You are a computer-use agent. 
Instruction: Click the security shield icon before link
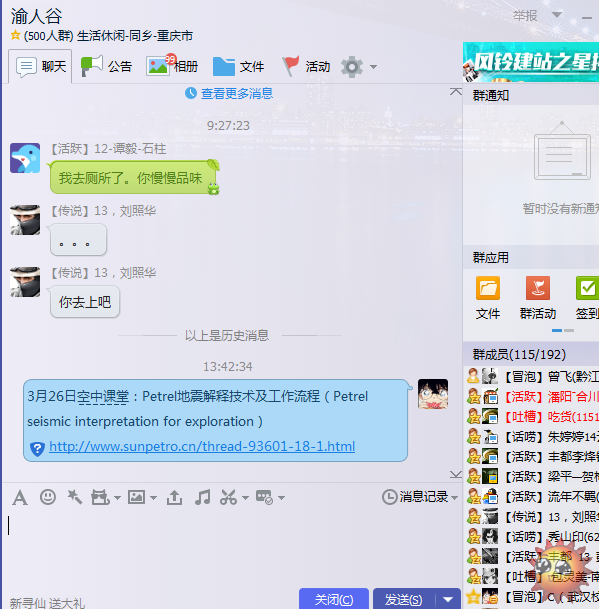(37, 449)
